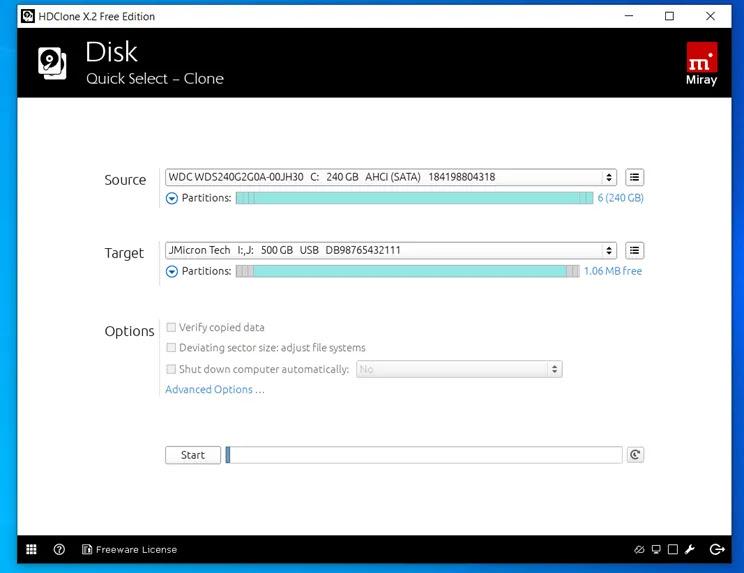The image size is (744, 573).
Task: Click the Source label
Action: (x=125, y=180)
